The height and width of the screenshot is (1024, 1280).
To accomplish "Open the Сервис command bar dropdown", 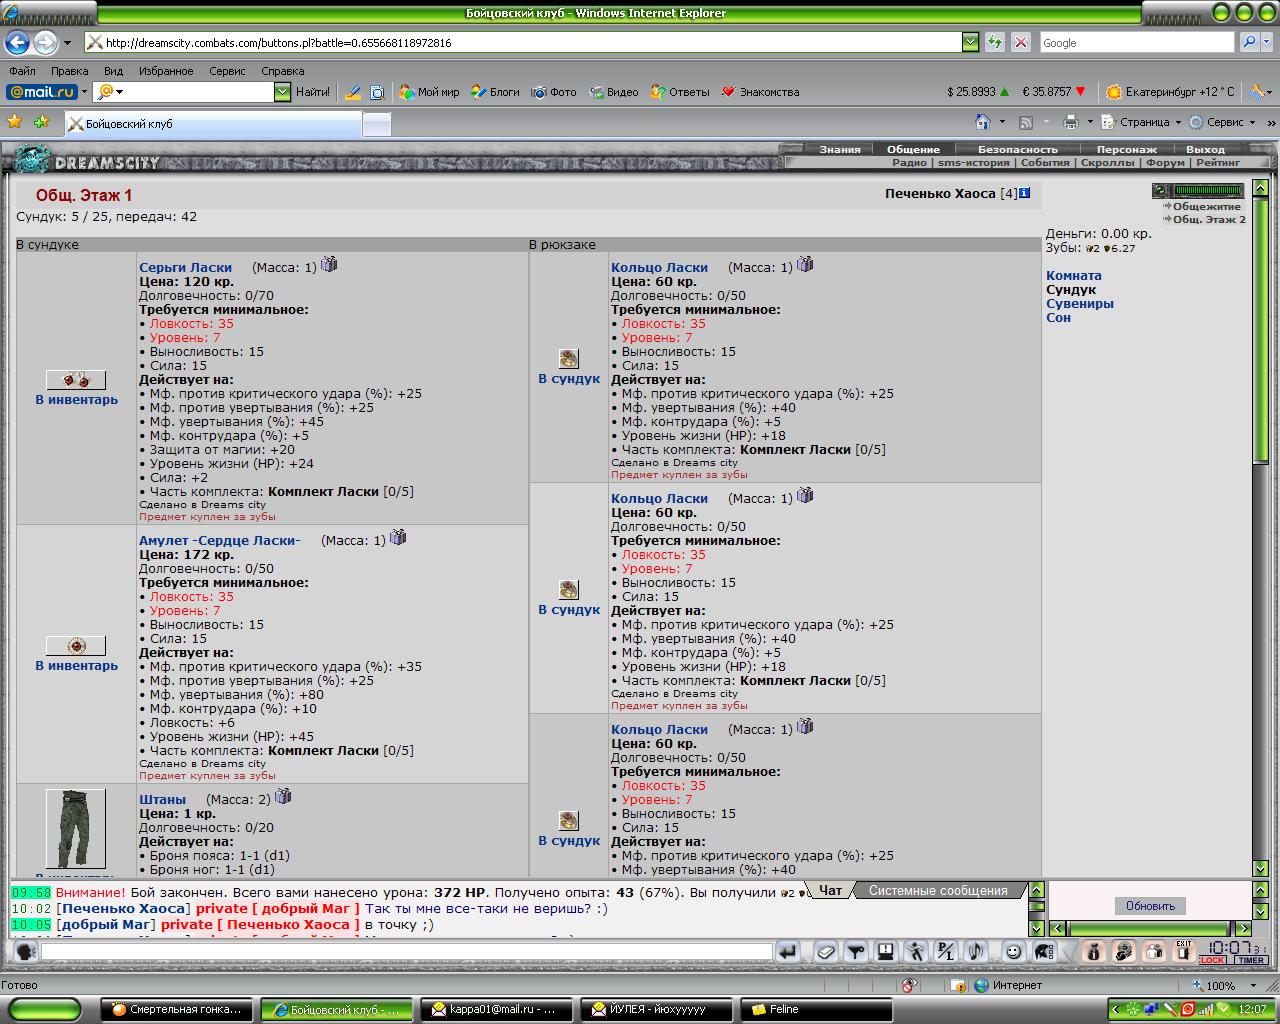I will tap(1222, 122).
